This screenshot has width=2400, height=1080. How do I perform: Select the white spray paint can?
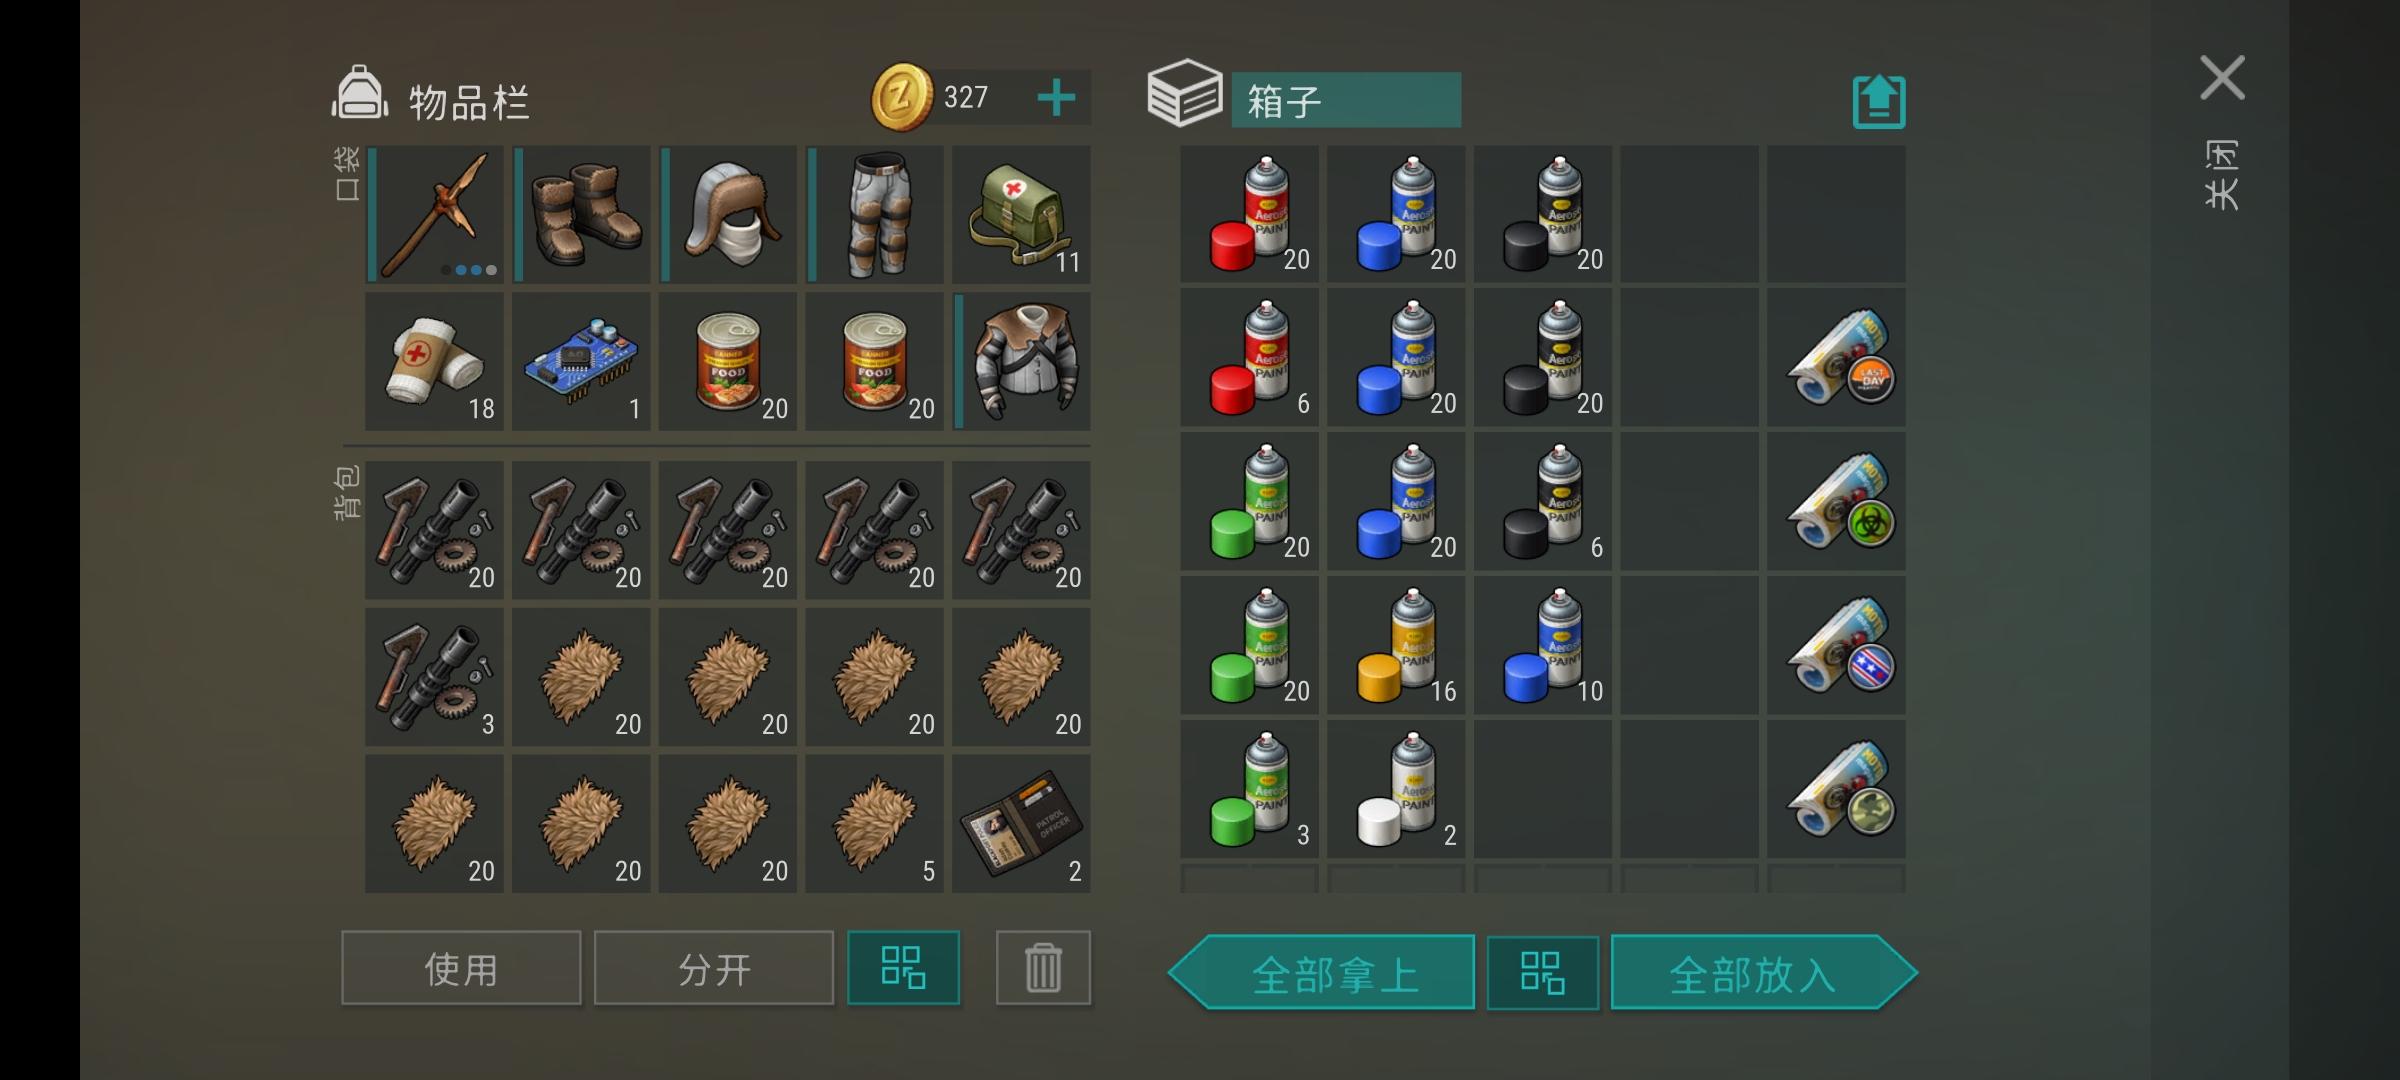click(1396, 789)
